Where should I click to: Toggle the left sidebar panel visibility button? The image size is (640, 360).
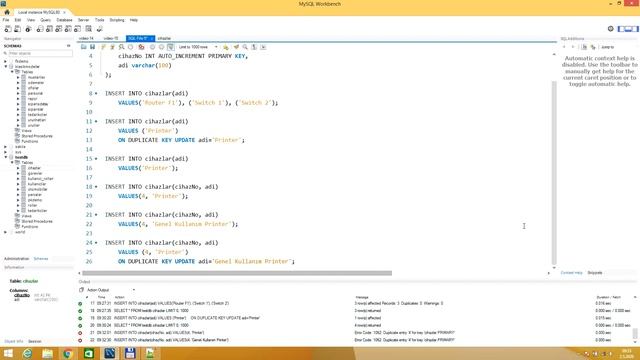click(621, 29)
